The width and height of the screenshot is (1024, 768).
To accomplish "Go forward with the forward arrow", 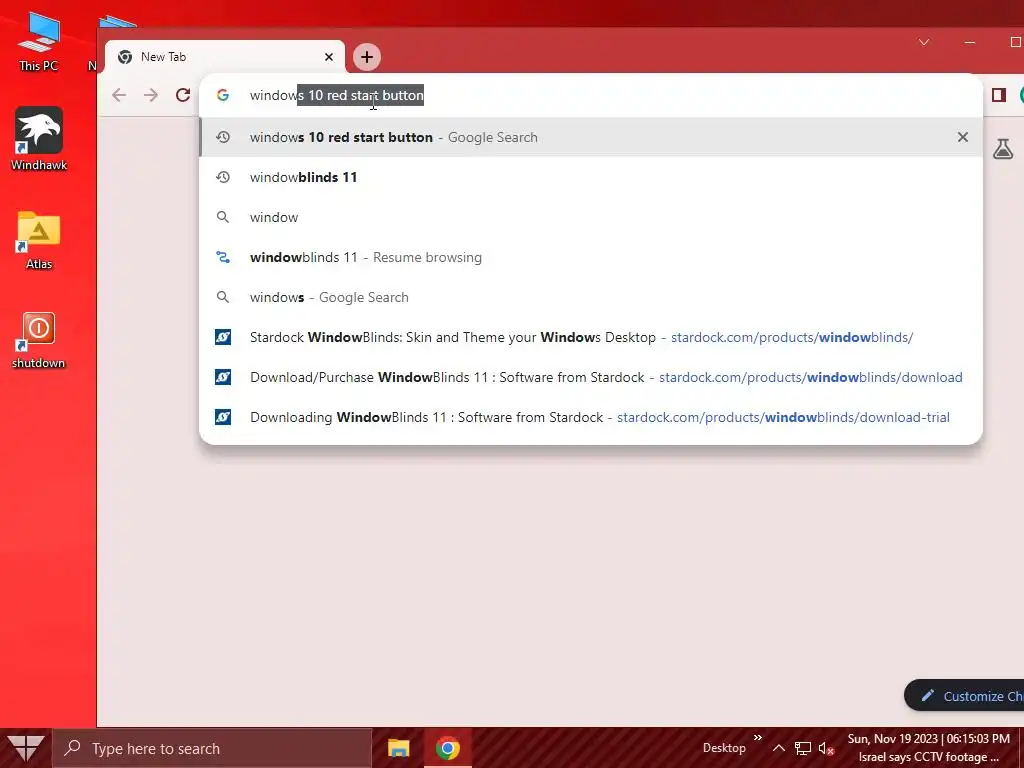I will click(x=151, y=95).
